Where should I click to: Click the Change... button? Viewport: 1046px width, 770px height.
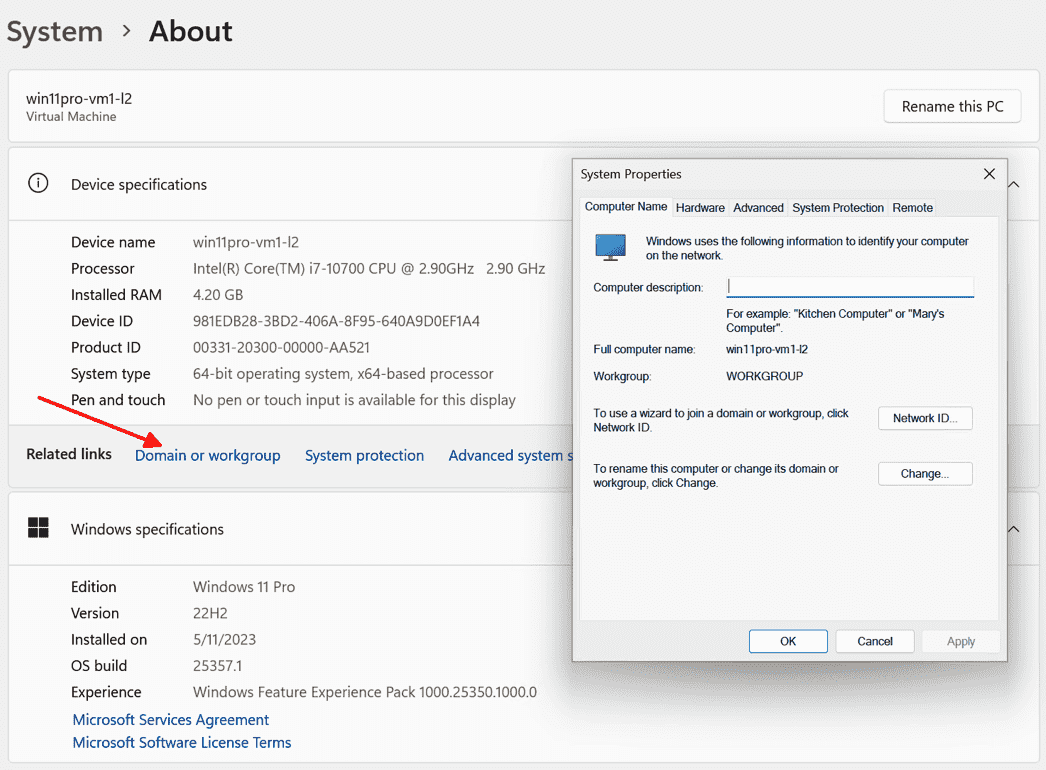pyautogui.click(x=925, y=474)
